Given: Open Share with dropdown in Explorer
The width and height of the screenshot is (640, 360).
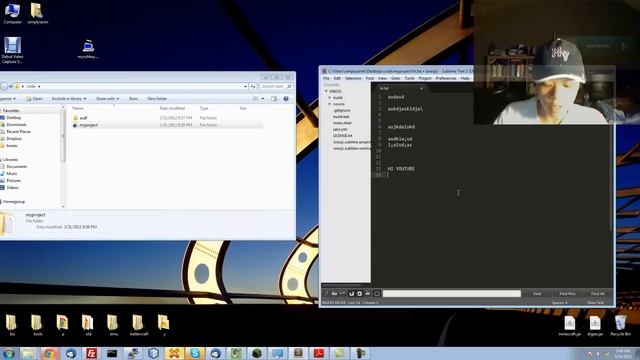Looking at the screenshot, I should point(107,99).
